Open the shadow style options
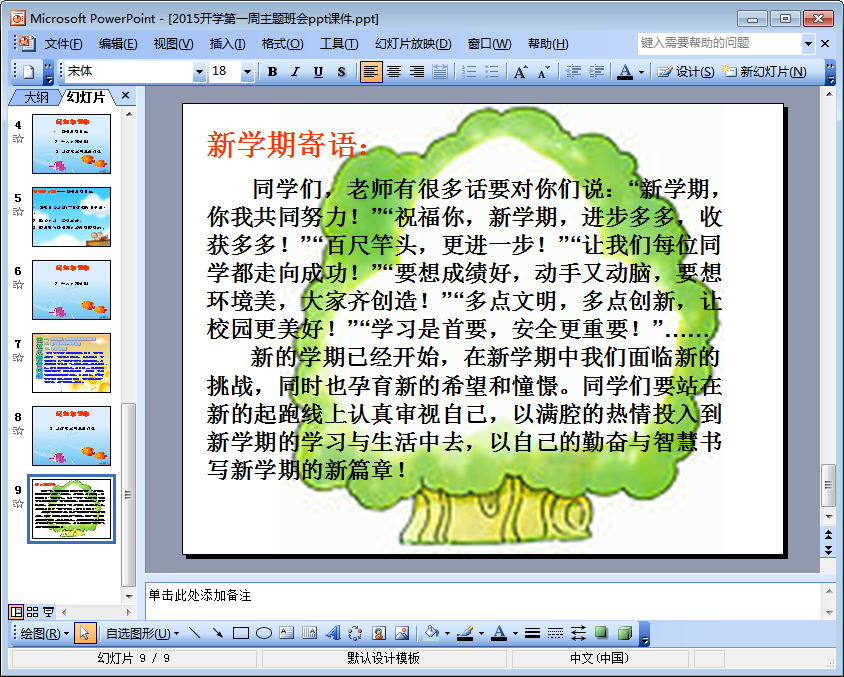This screenshot has width=844, height=677. 601,633
